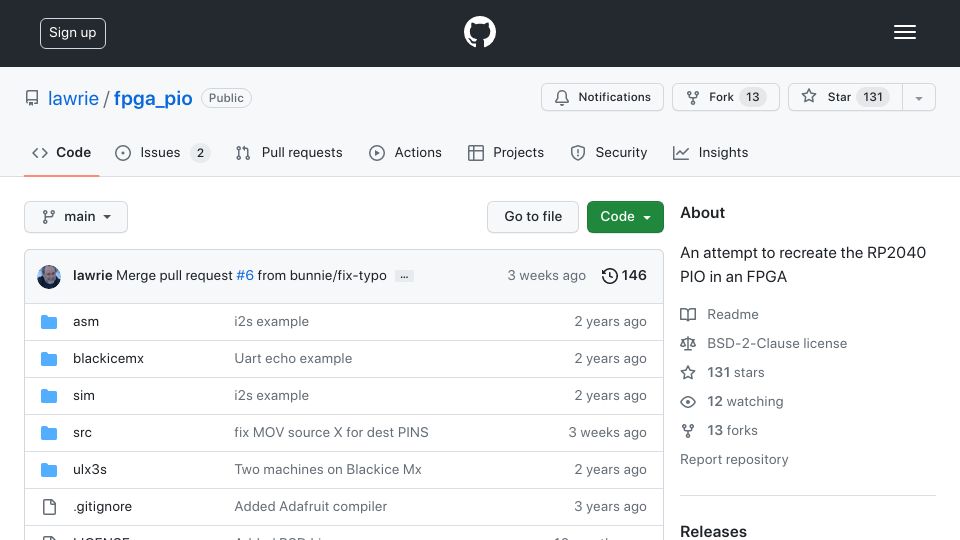Open lawrie author link in latest commit
The width and height of the screenshot is (960, 540).
tap(92, 276)
